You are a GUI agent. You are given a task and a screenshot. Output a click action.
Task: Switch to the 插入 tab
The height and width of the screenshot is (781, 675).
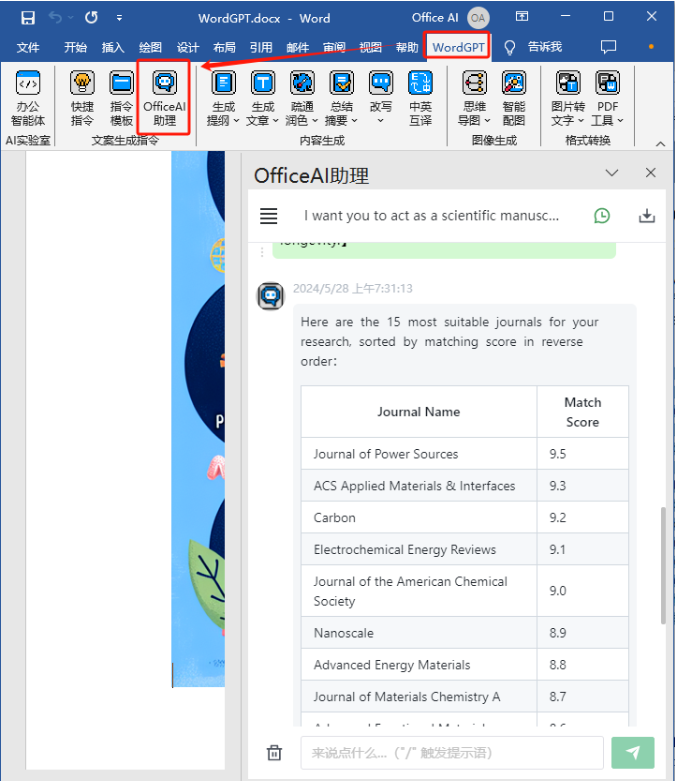113,47
